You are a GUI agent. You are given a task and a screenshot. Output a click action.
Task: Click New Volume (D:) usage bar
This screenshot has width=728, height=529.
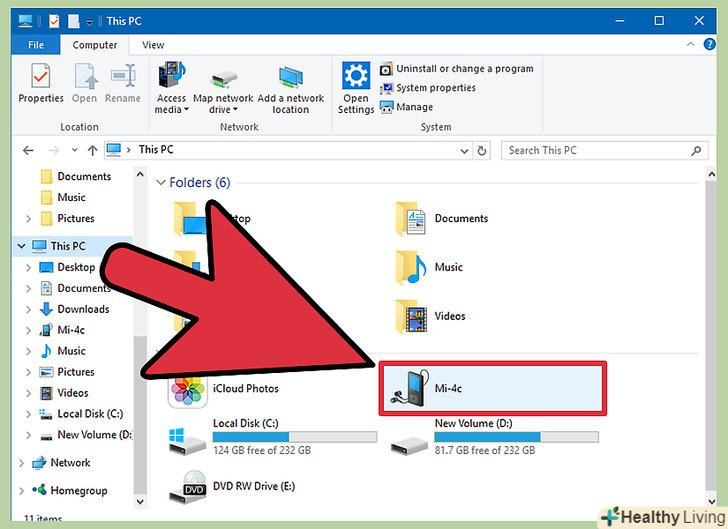pos(516,437)
